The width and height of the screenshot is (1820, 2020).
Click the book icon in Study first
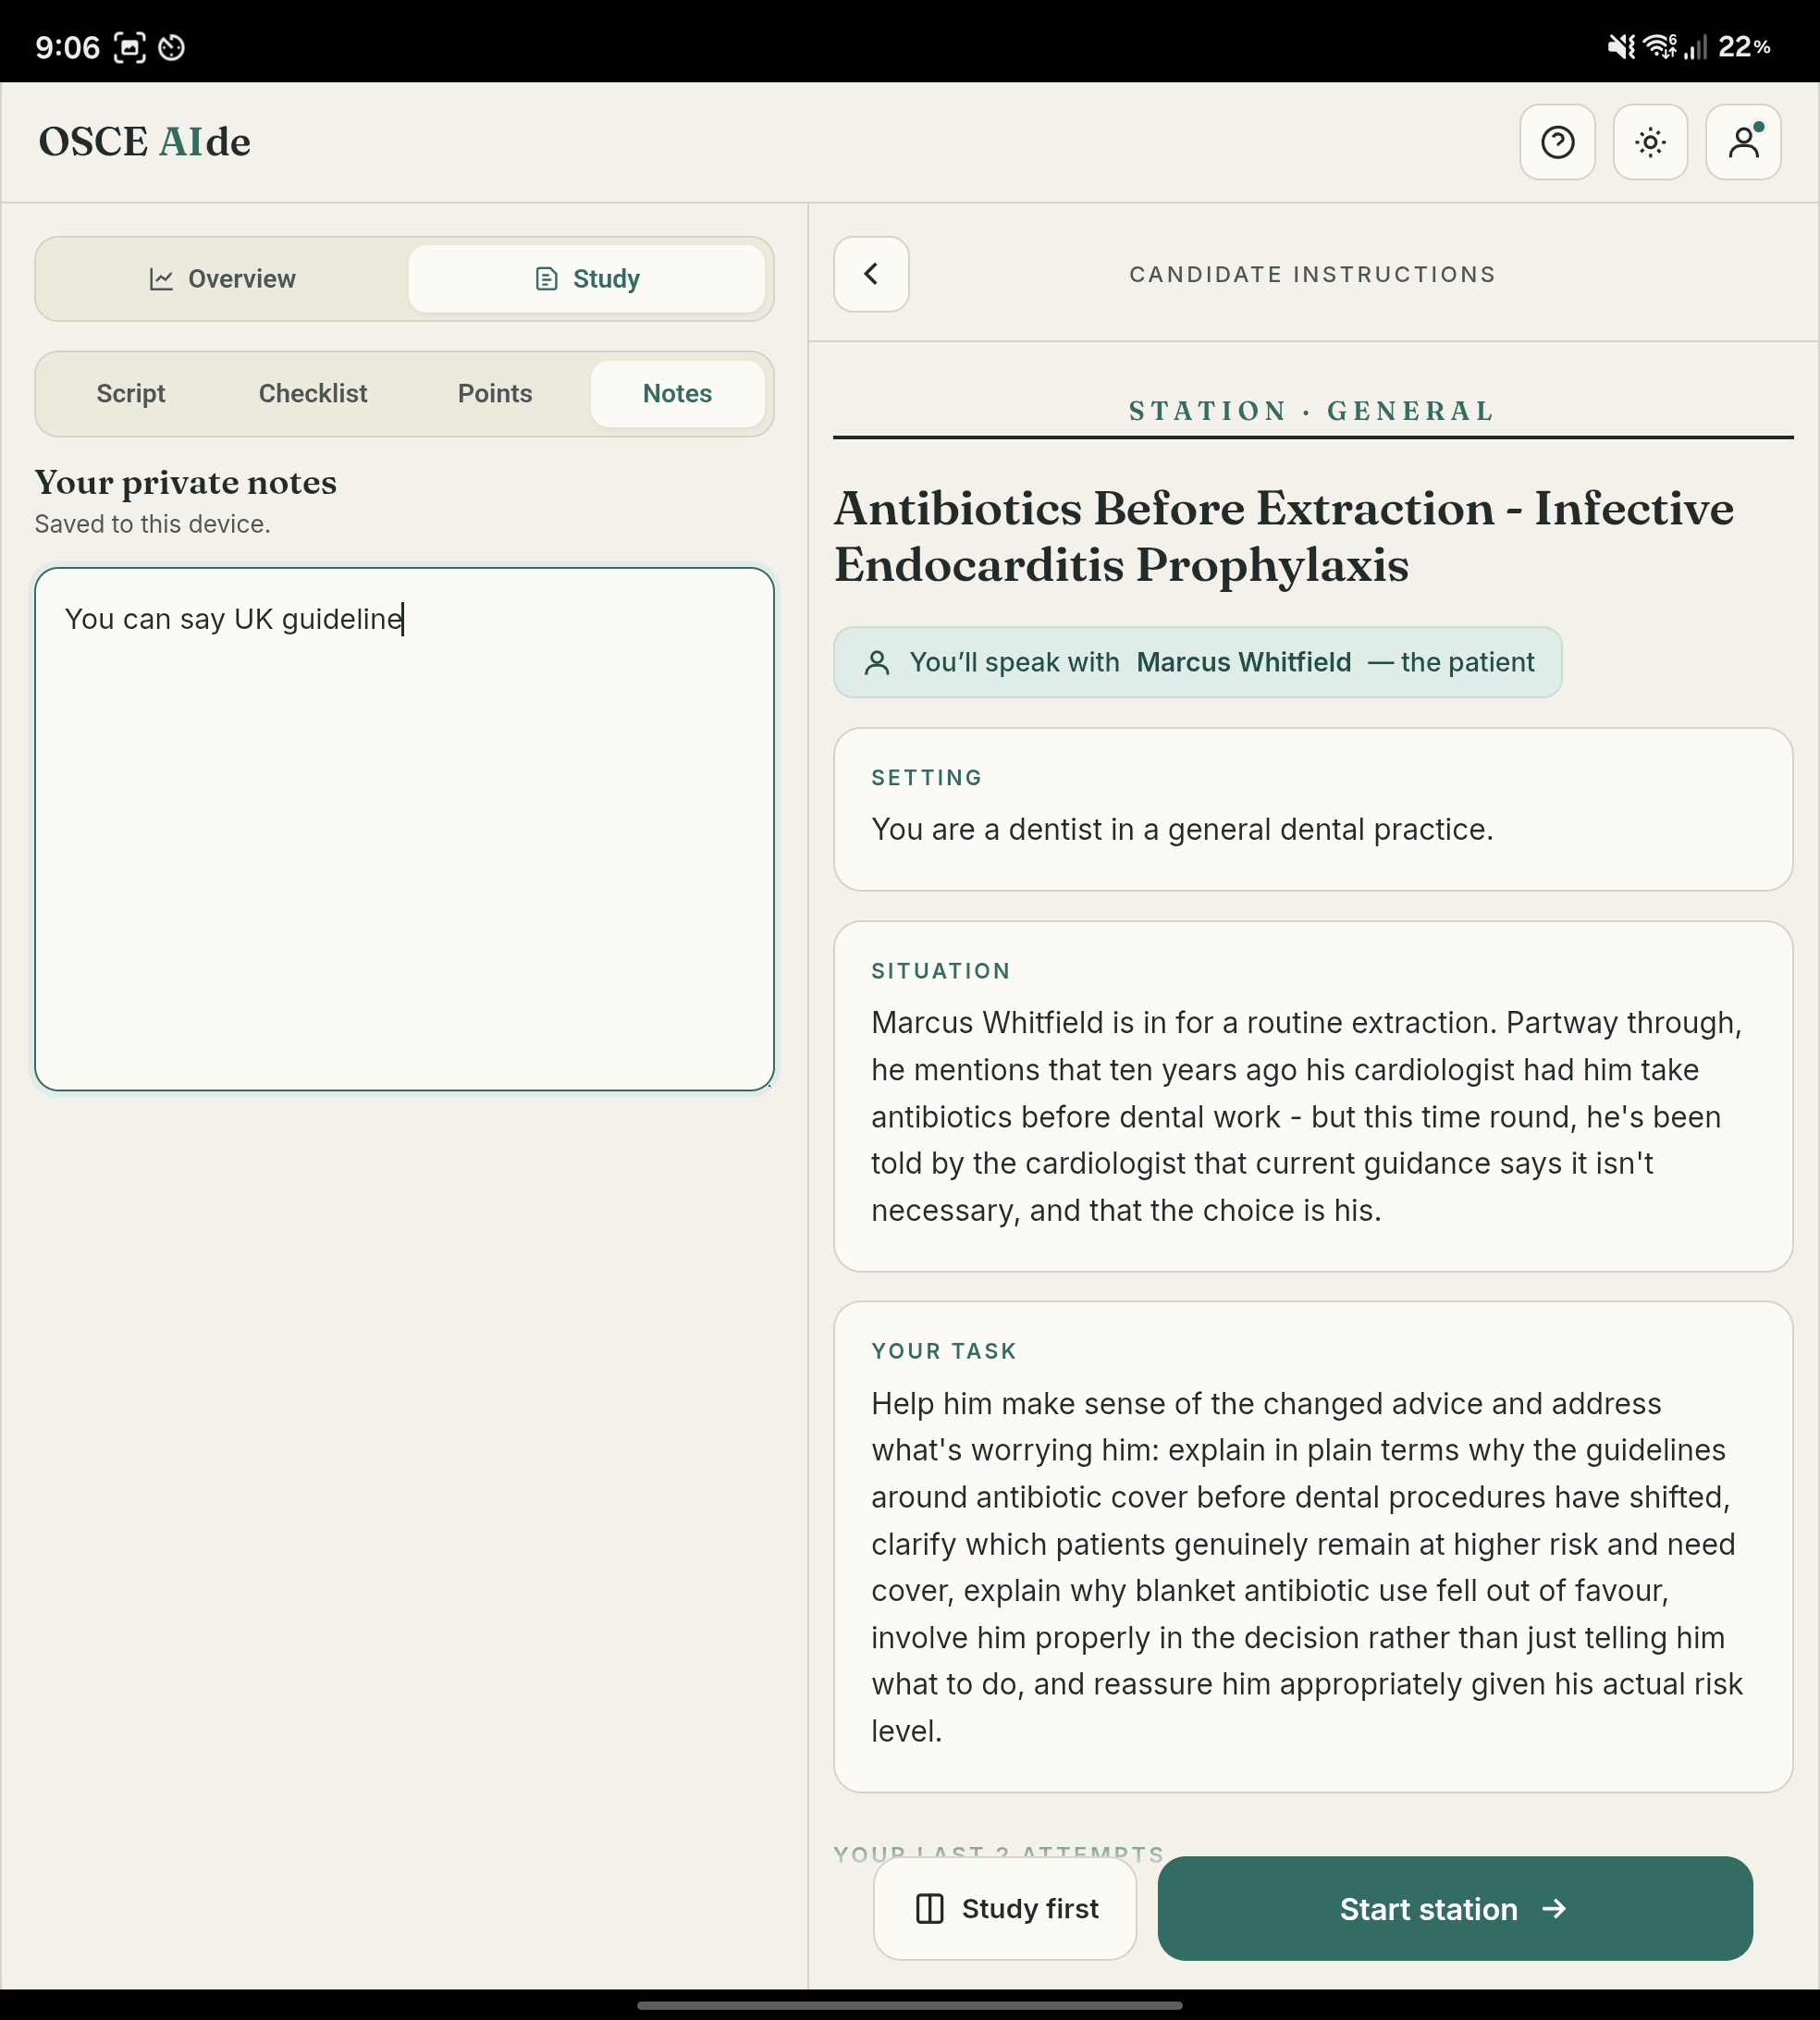tap(929, 1908)
